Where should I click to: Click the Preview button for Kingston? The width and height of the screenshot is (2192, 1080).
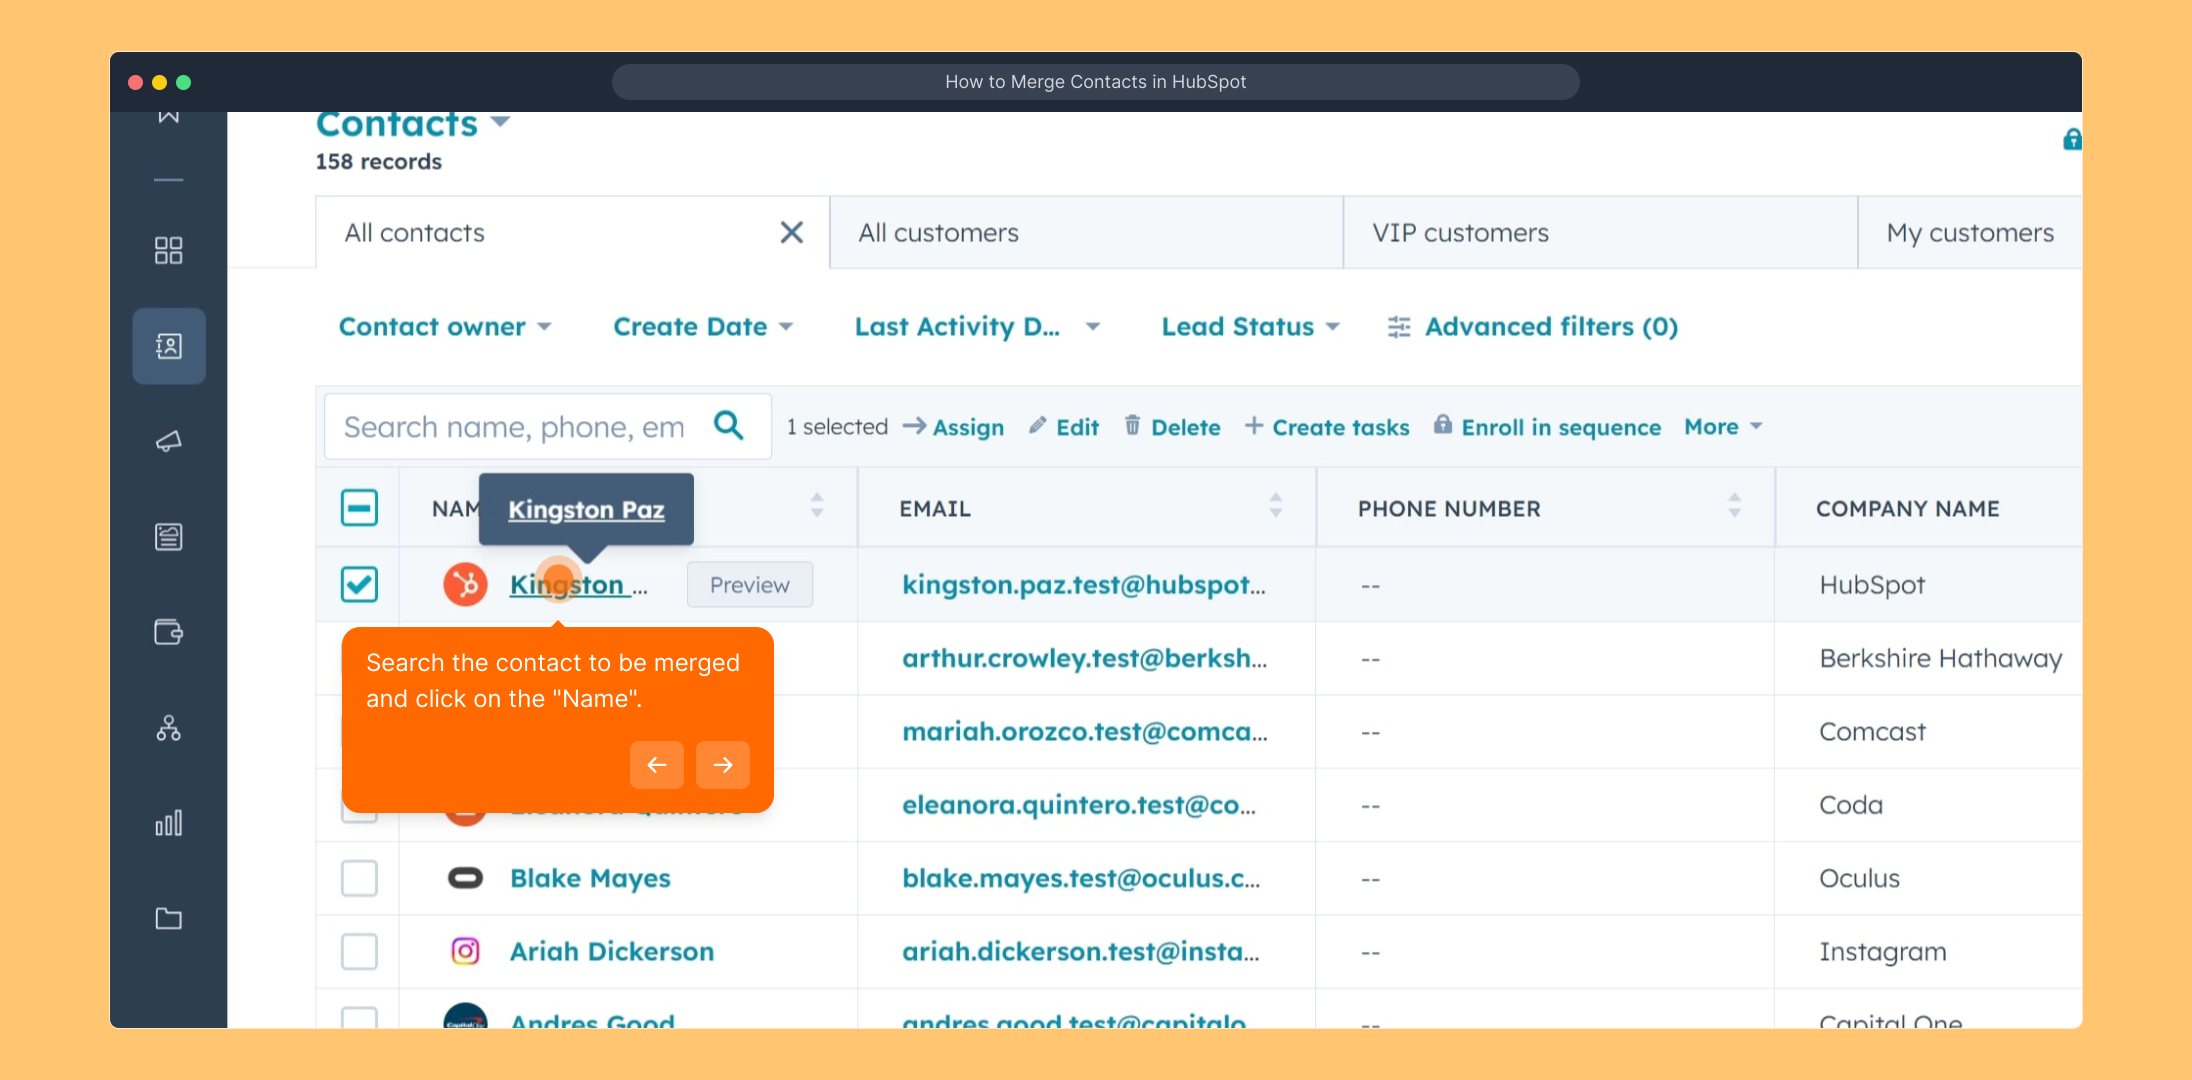749,585
